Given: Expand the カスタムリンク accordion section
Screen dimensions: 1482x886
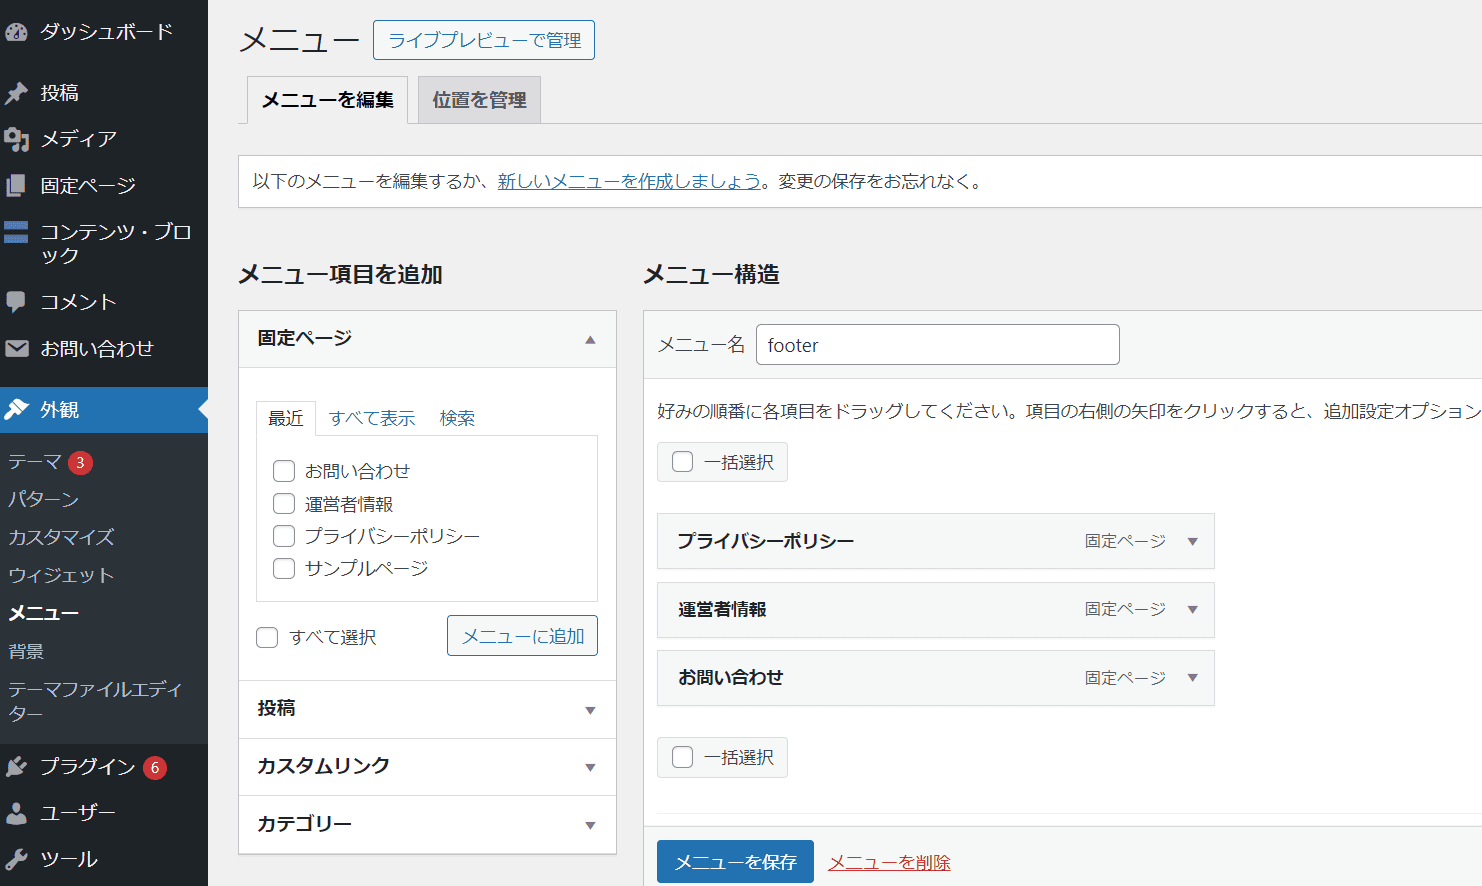Looking at the screenshot, I should point(427,767).
